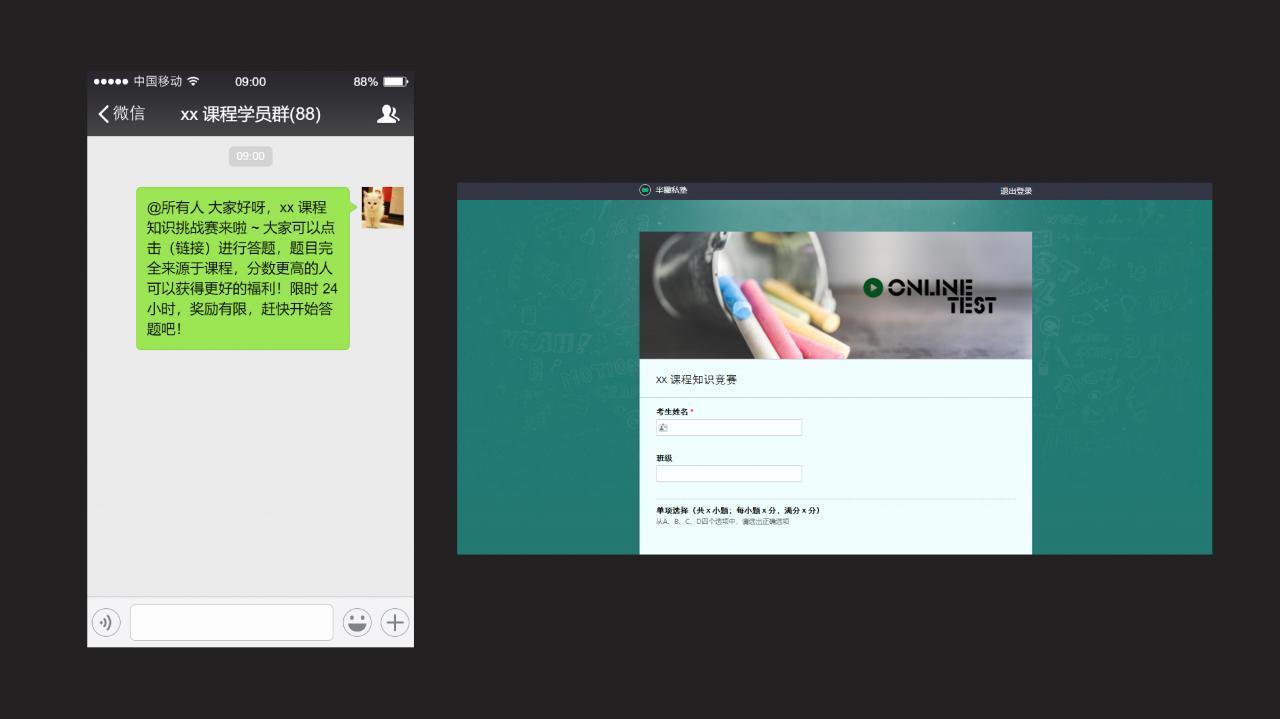The height and width of the screenshot is (719, 1280).
Task: Click the 09:00 timestamp label in chat
Action: tap(250, 156)
